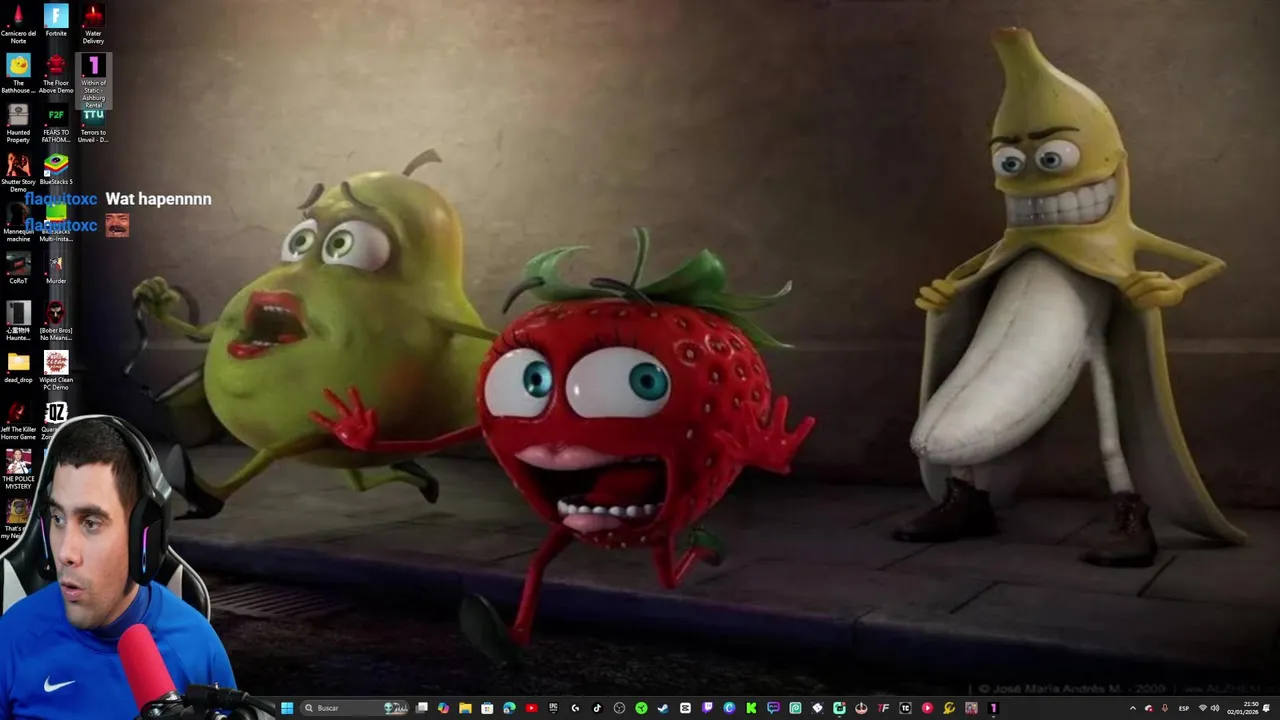The height and width of the screenshot is (720, 1280).
Task: Click the microphone tray icon
Action: click(x=1164, y=708)
